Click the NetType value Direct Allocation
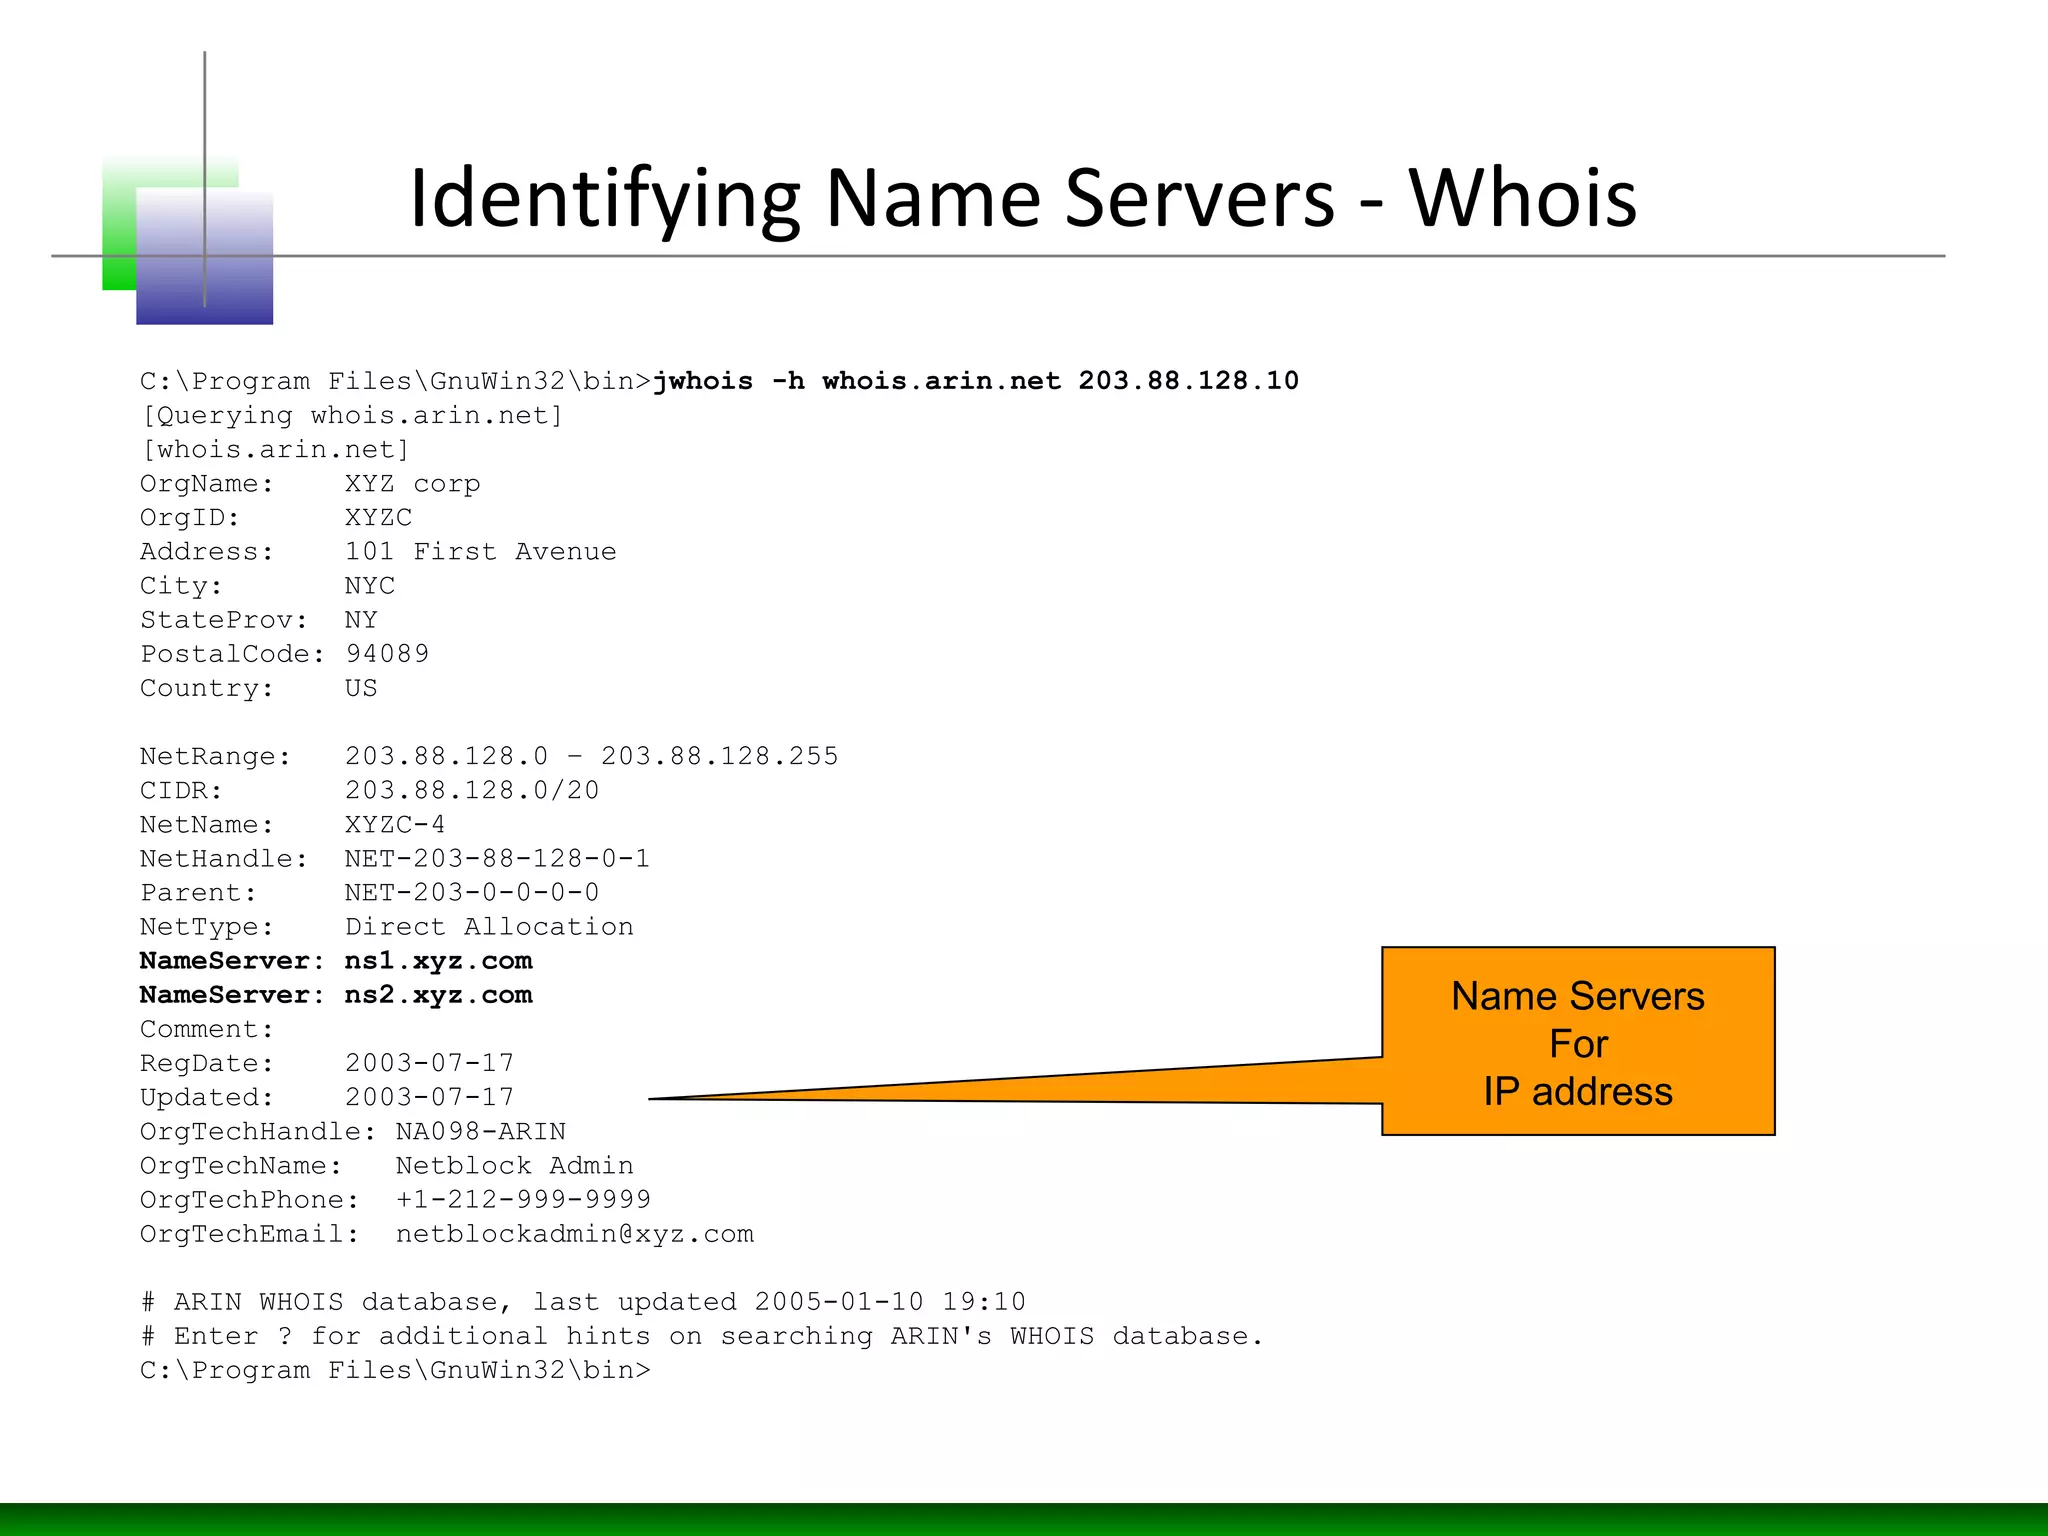The height and width of the screenshot is (1536, 2048). [489, 927]
